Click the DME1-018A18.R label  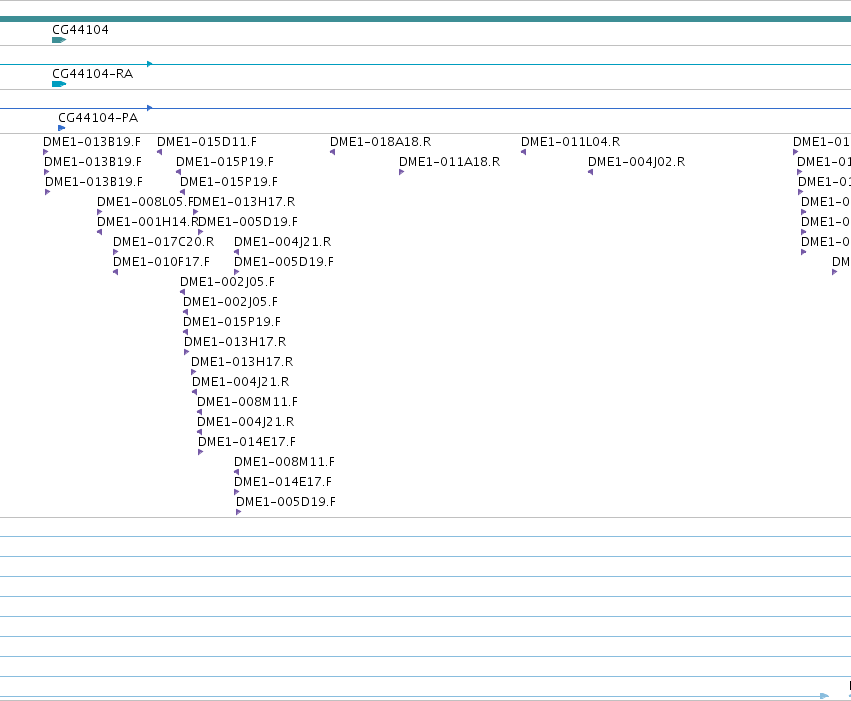pos(380,142)
